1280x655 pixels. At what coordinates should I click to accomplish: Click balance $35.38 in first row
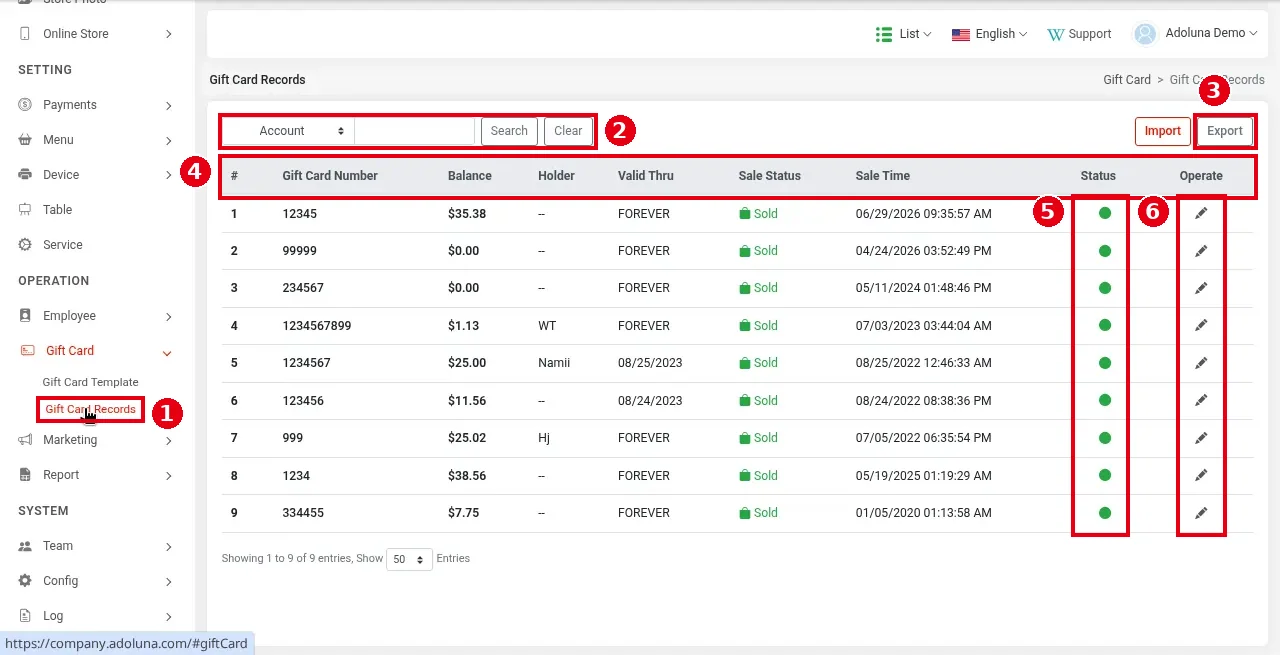pos(467,214)
